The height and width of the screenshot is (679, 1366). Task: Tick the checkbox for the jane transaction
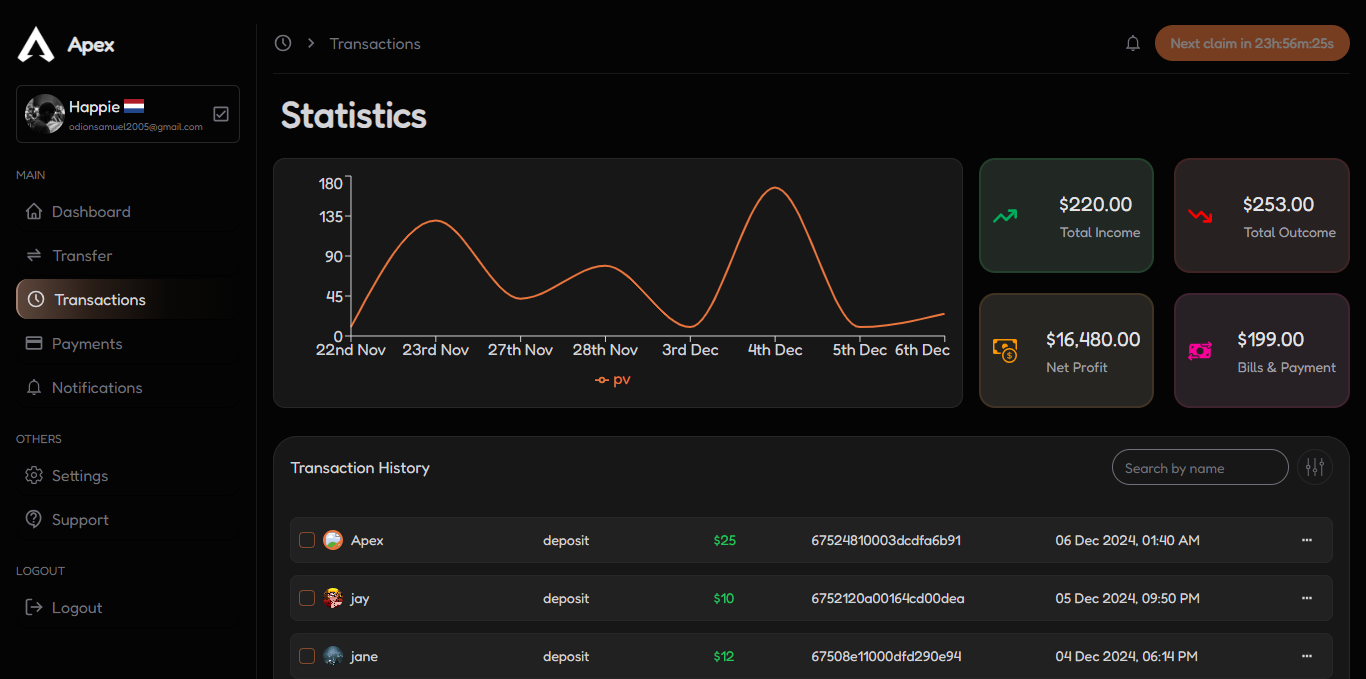(x=307, y=656)
